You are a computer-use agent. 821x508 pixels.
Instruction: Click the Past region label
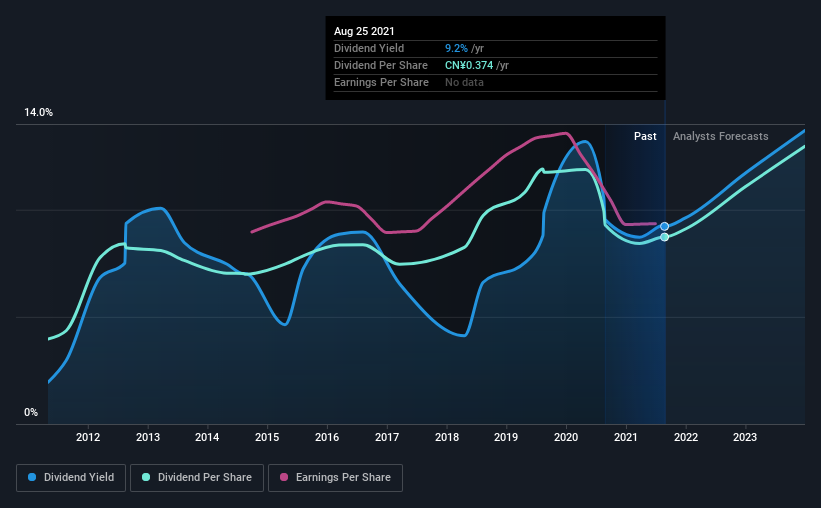click(x=645, y=136)
